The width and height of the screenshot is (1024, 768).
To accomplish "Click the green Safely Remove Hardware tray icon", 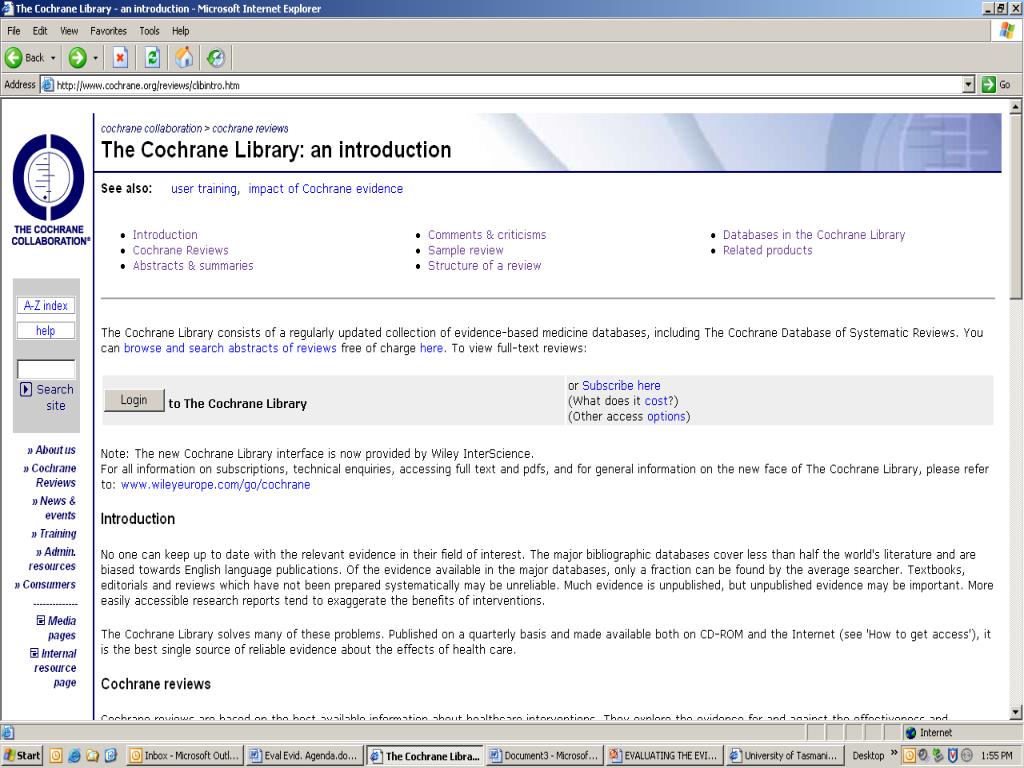I will 938,756.
